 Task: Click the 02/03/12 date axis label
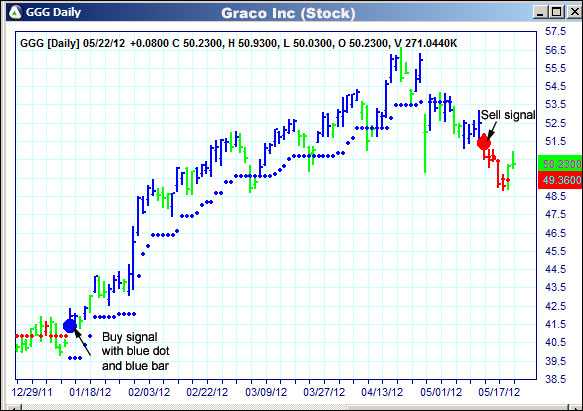[x=149, y=392]
